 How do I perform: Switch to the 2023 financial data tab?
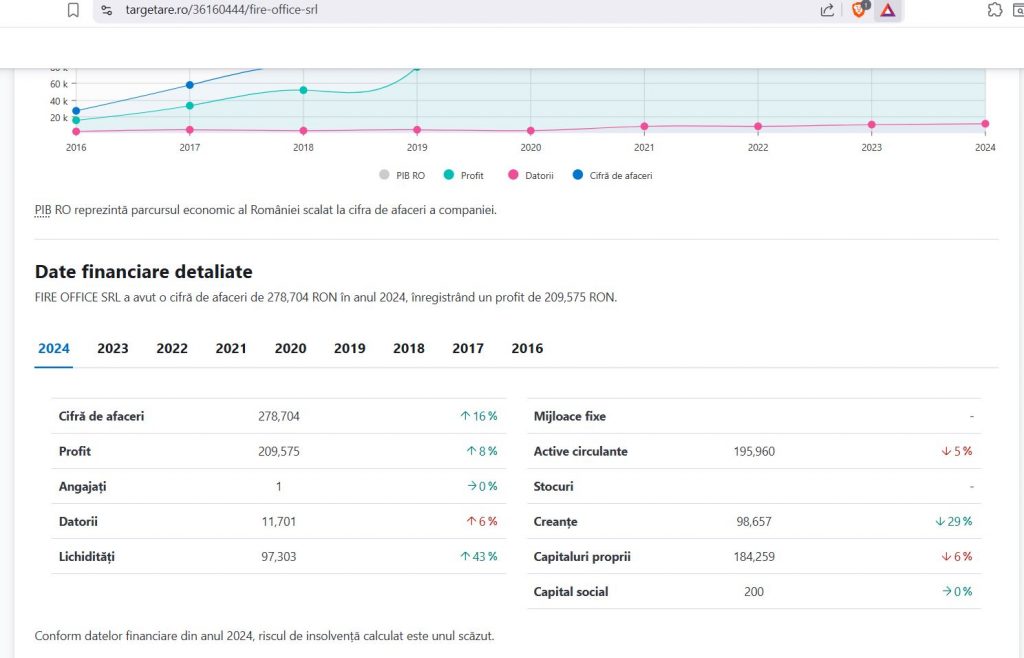113,349
